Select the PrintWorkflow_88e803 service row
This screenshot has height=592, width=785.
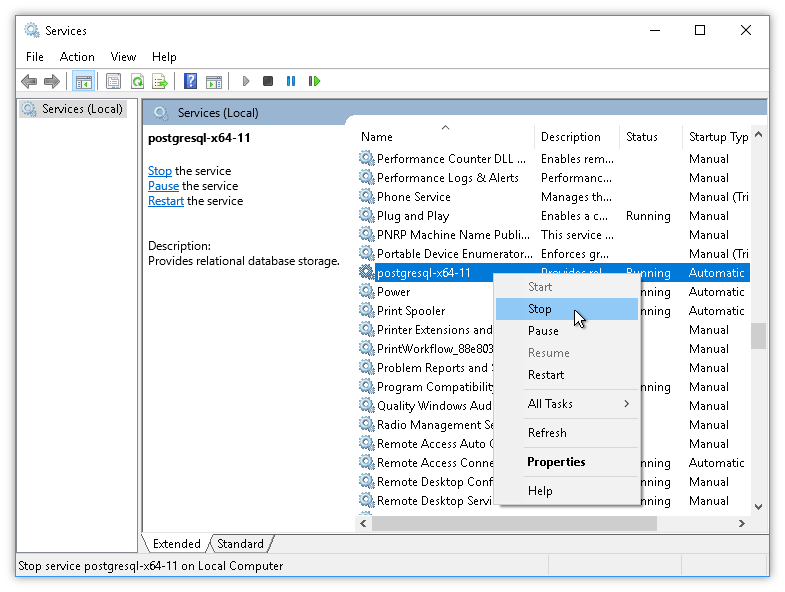pos(554,349)
